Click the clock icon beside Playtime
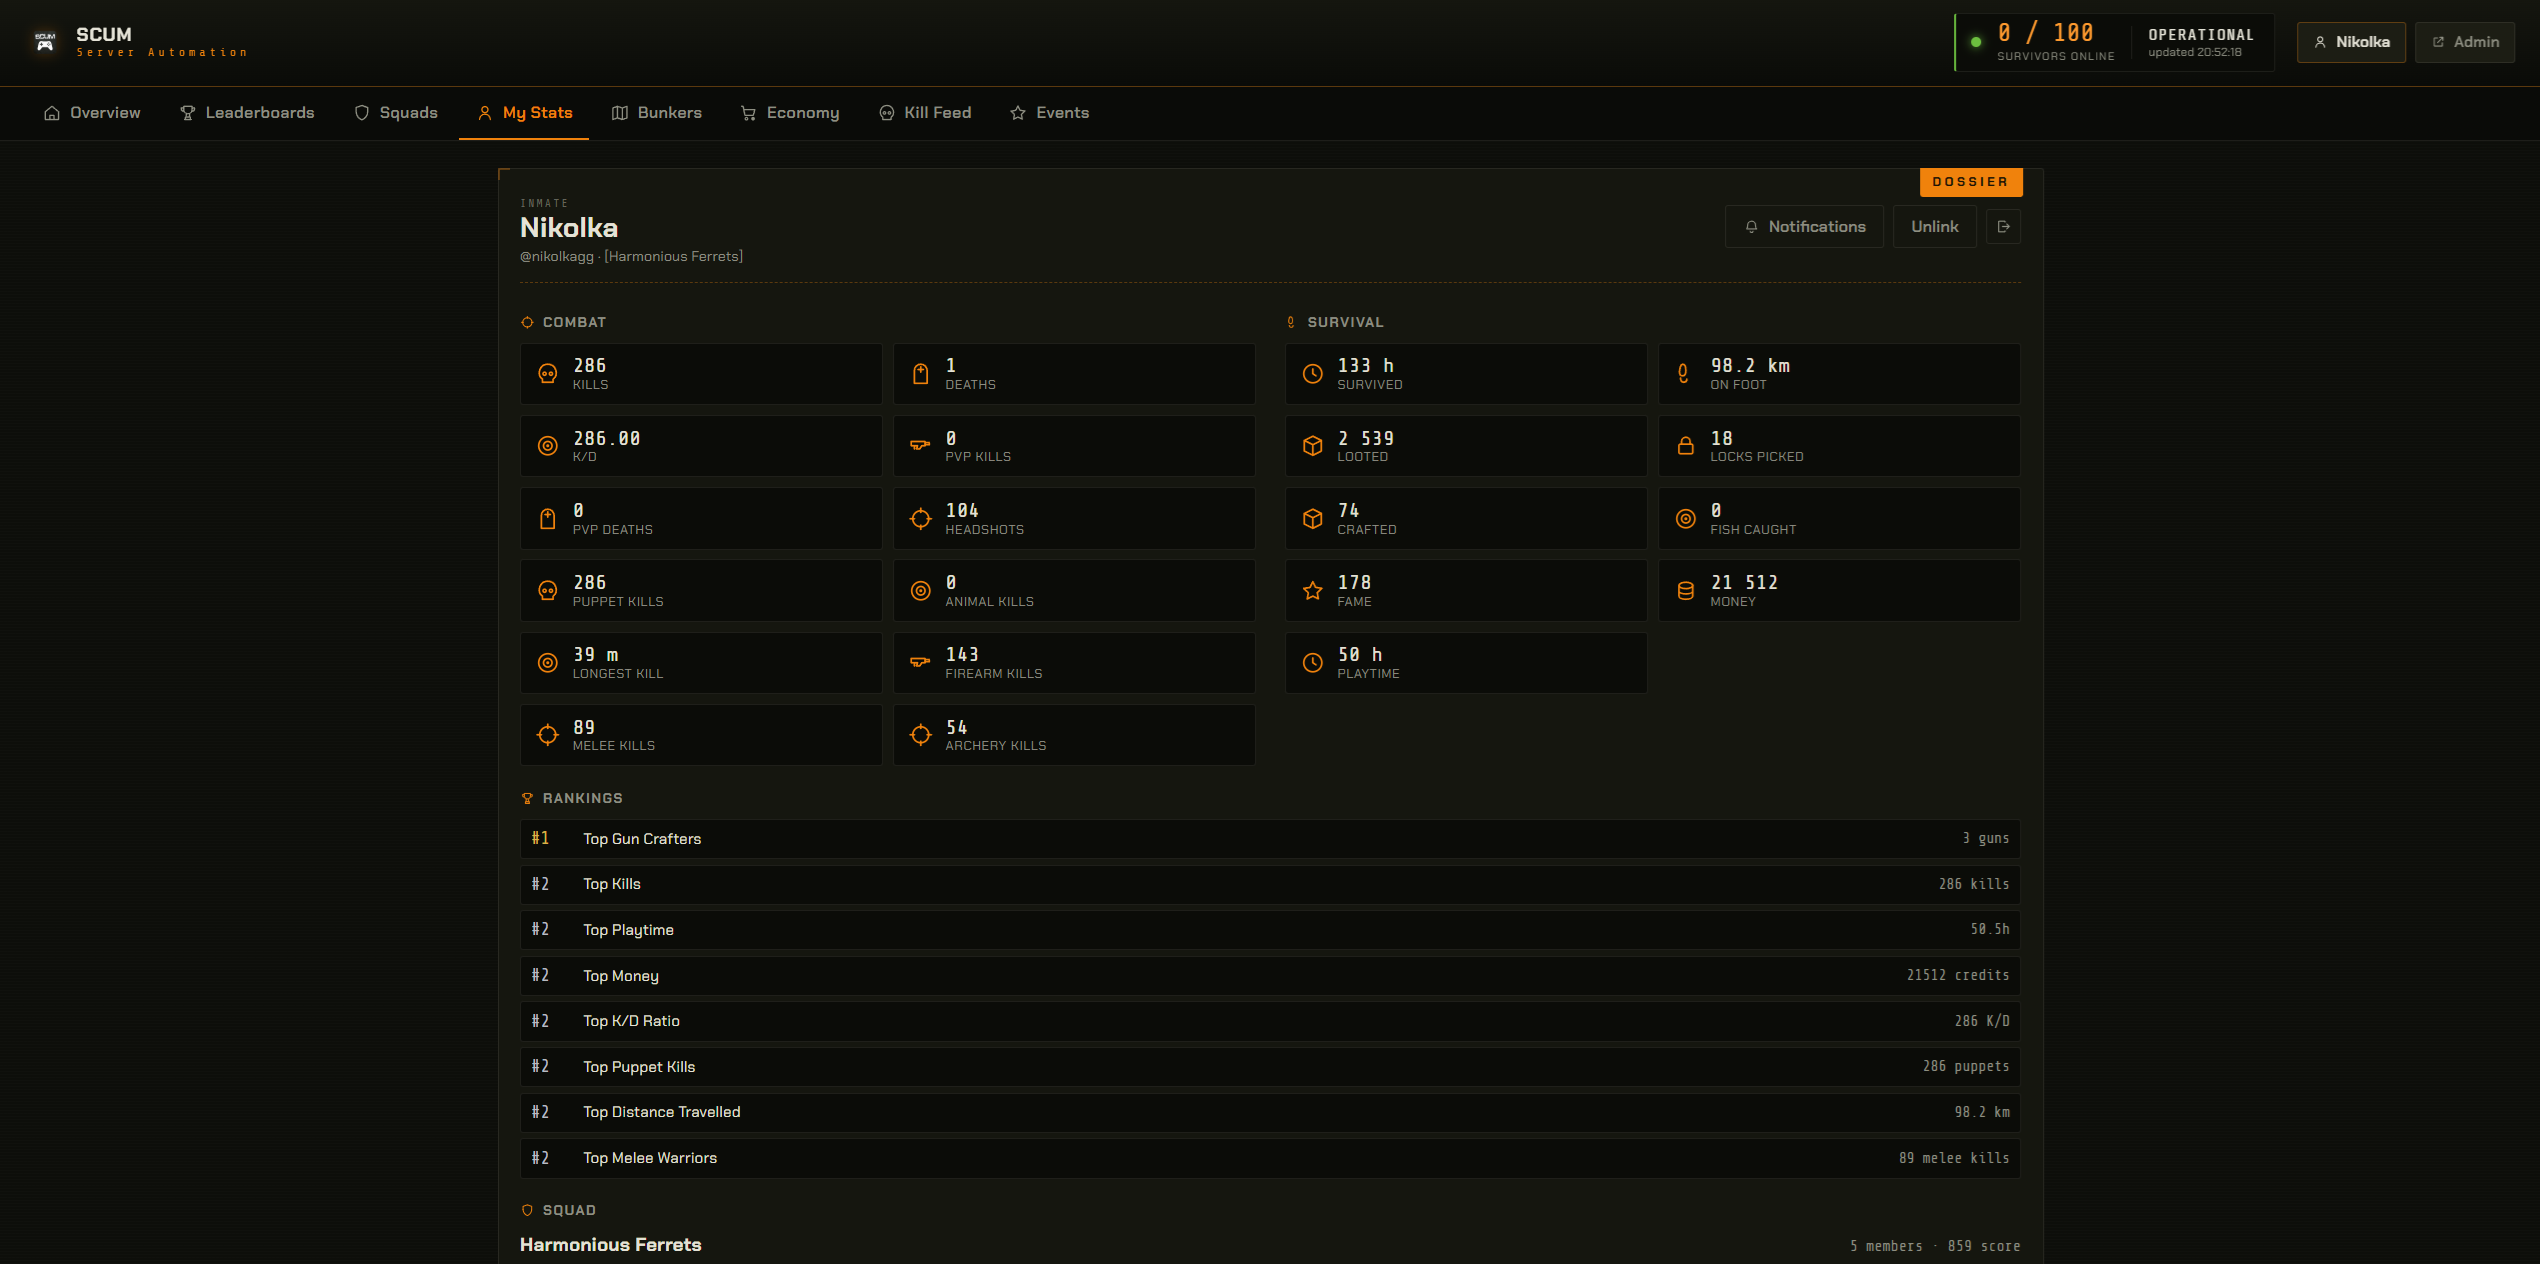Viewport: 2540px width, 1264px height. tap(1313, 663)
